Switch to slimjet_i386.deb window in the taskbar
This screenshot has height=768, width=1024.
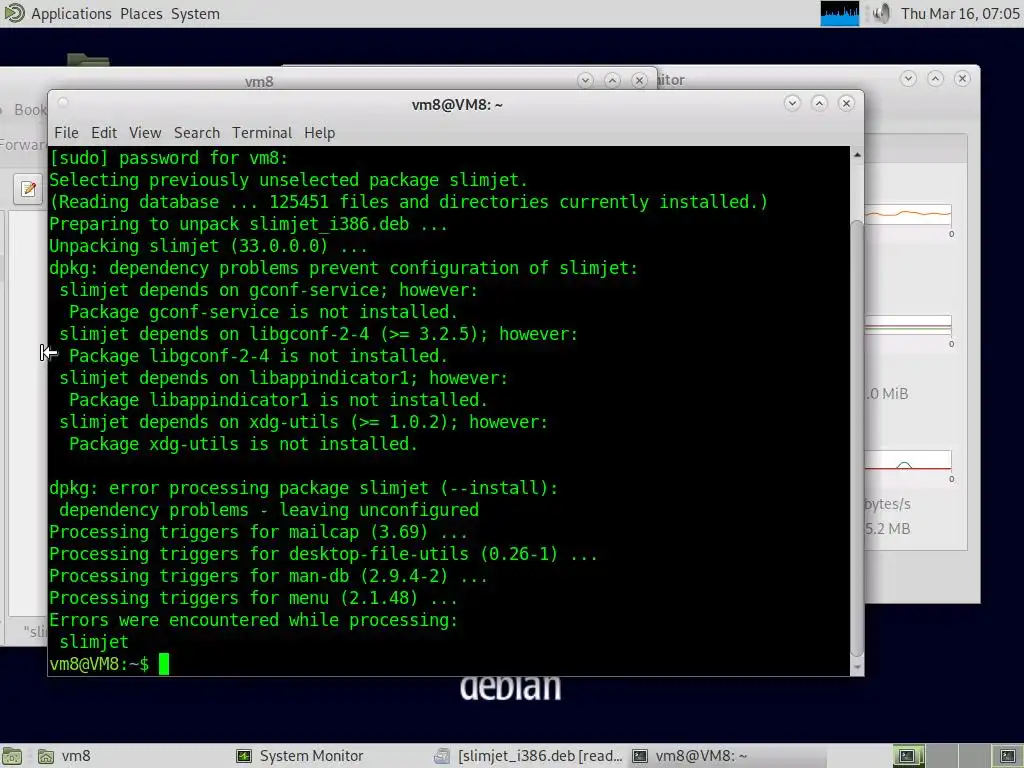[x=529, y=756]
